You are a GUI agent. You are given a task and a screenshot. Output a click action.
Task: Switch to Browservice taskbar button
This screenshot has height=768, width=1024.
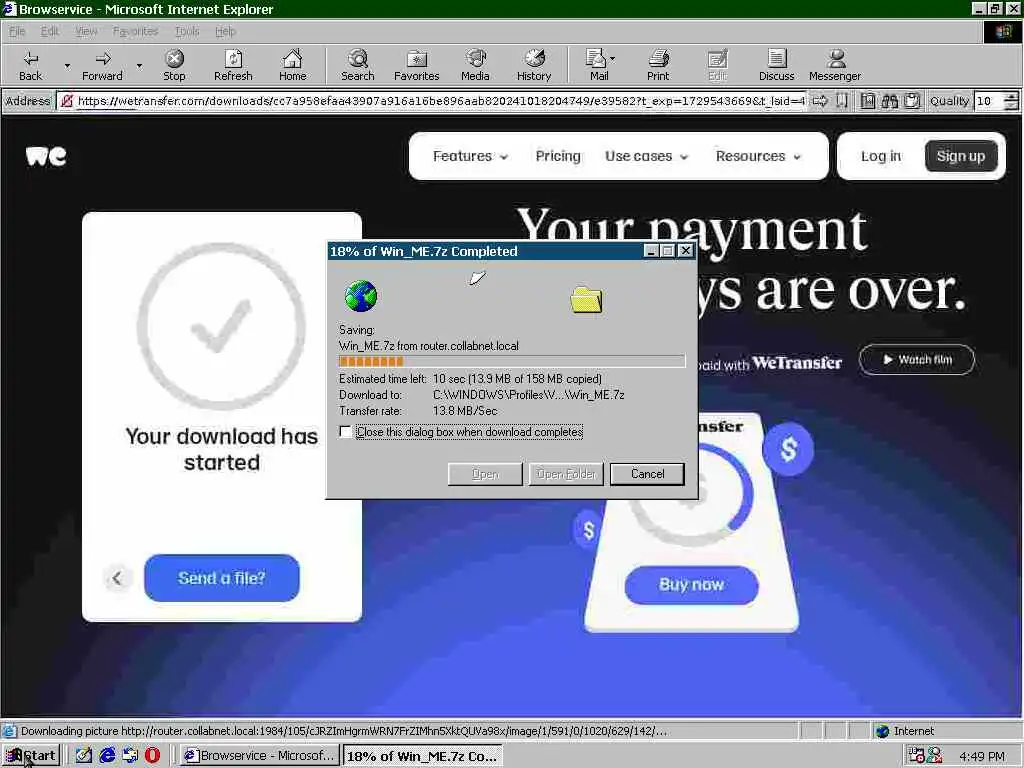260,756
